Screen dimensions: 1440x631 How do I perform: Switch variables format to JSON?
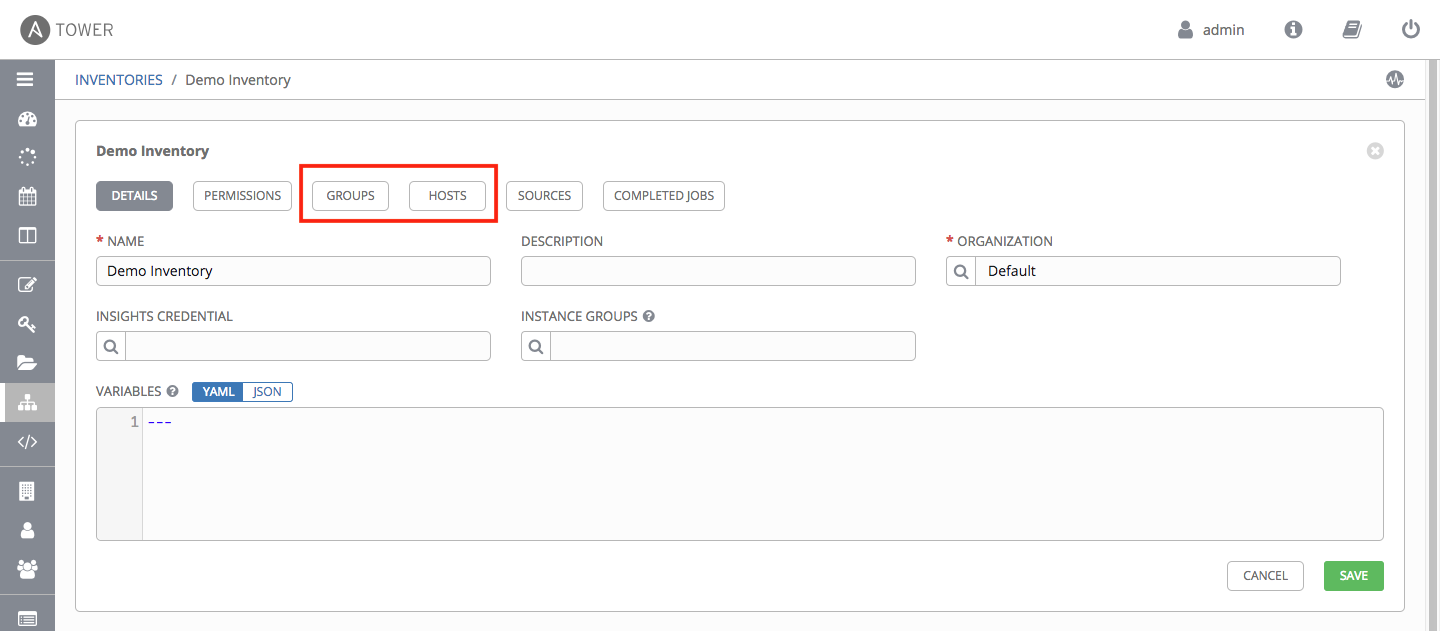pyautogui.click(x=267, y=392)
